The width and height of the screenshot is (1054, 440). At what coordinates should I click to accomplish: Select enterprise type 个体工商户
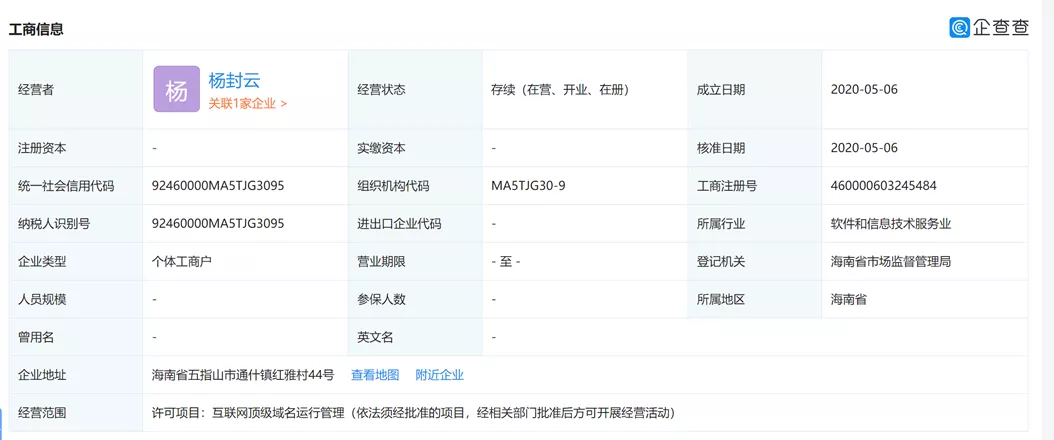pos(182,261)
